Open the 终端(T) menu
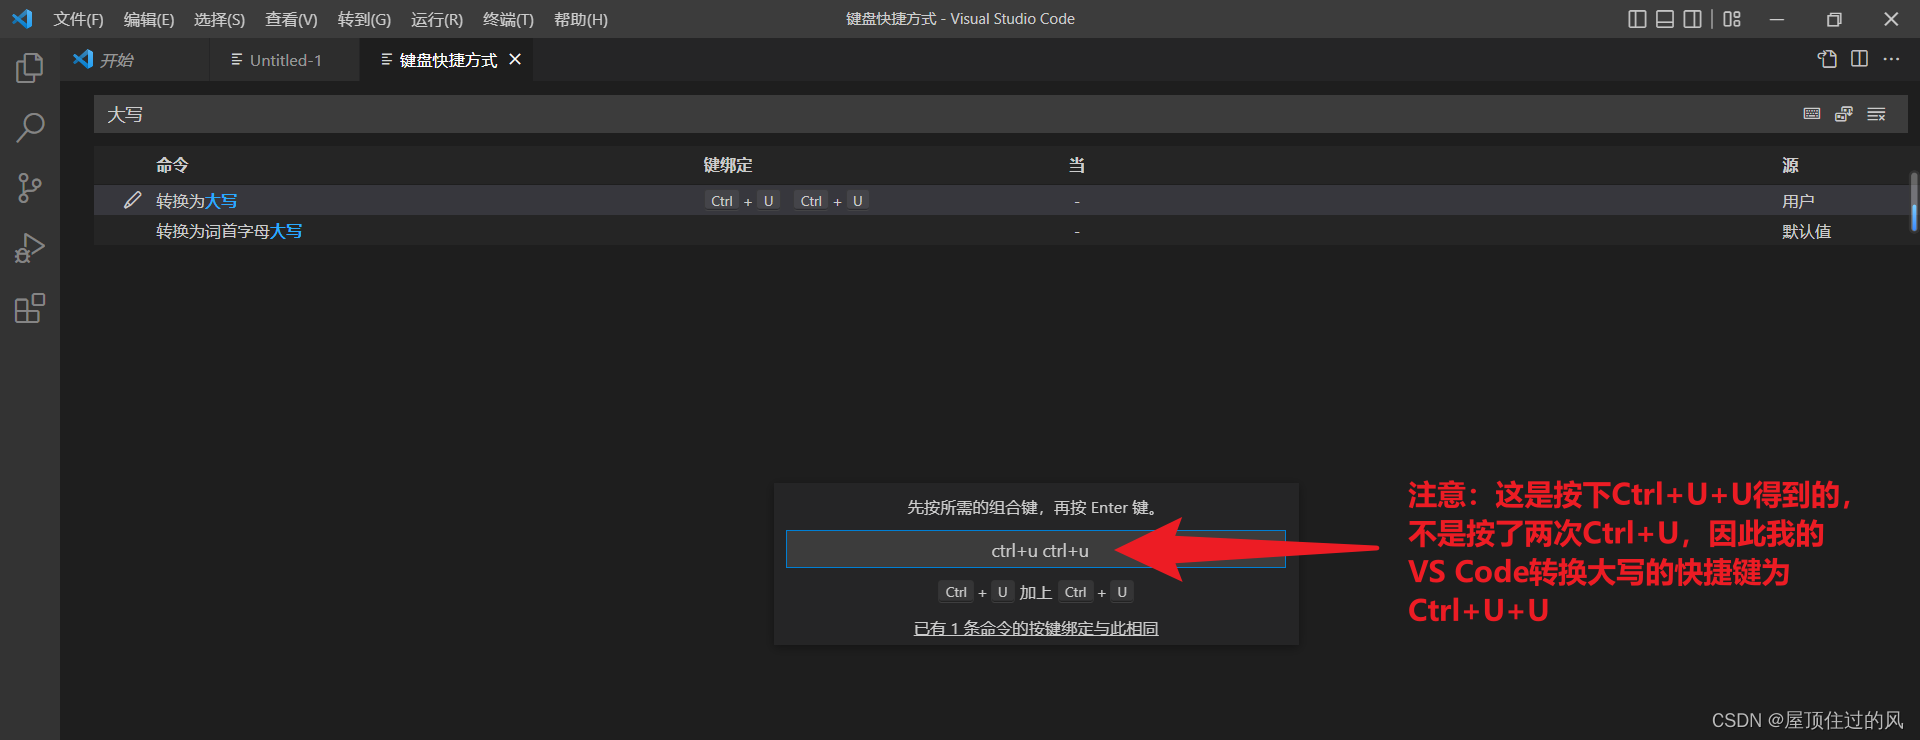Image resolution: width=1920 pixels, height=740 pixels. [x=508, y=19]
